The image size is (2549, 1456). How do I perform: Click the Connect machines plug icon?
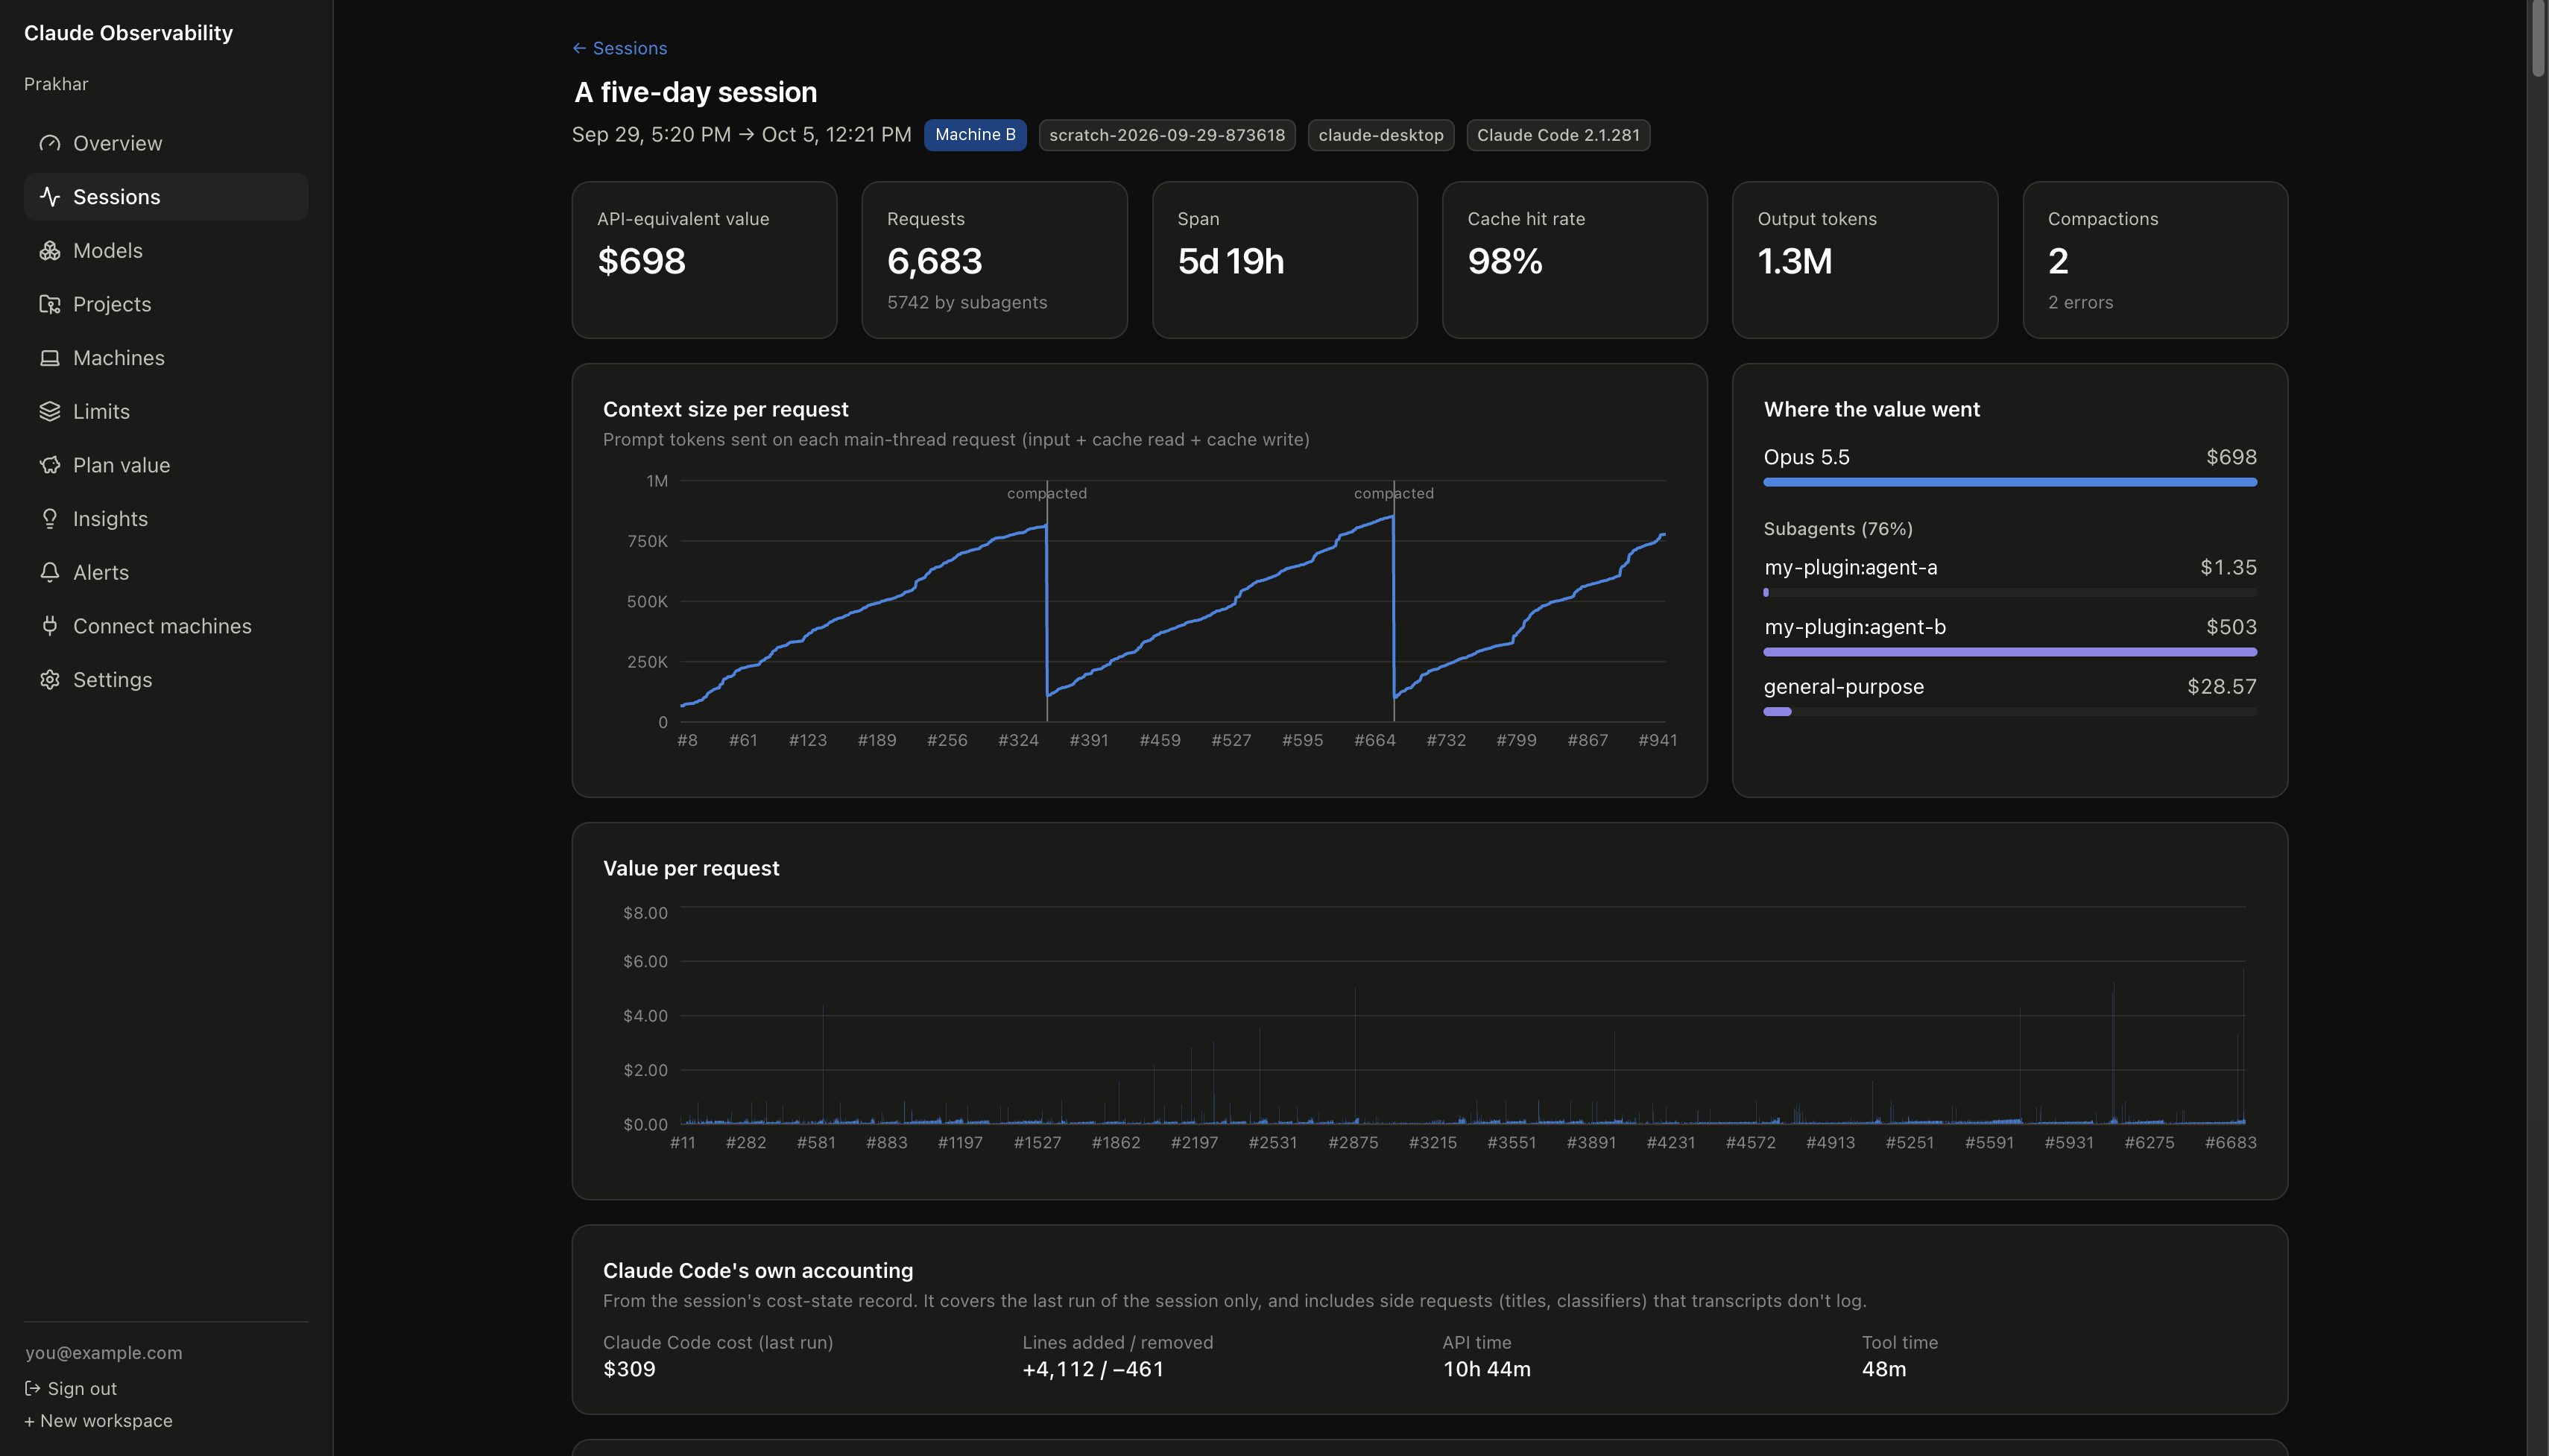click(50, 626)
